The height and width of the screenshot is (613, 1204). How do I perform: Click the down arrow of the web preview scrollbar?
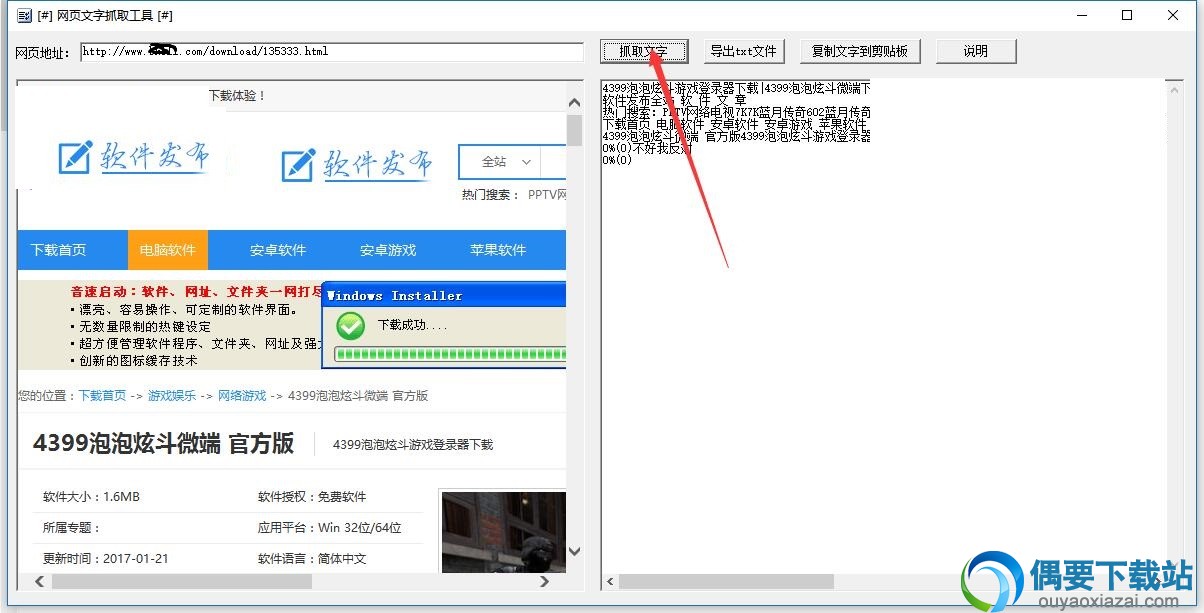574,551
